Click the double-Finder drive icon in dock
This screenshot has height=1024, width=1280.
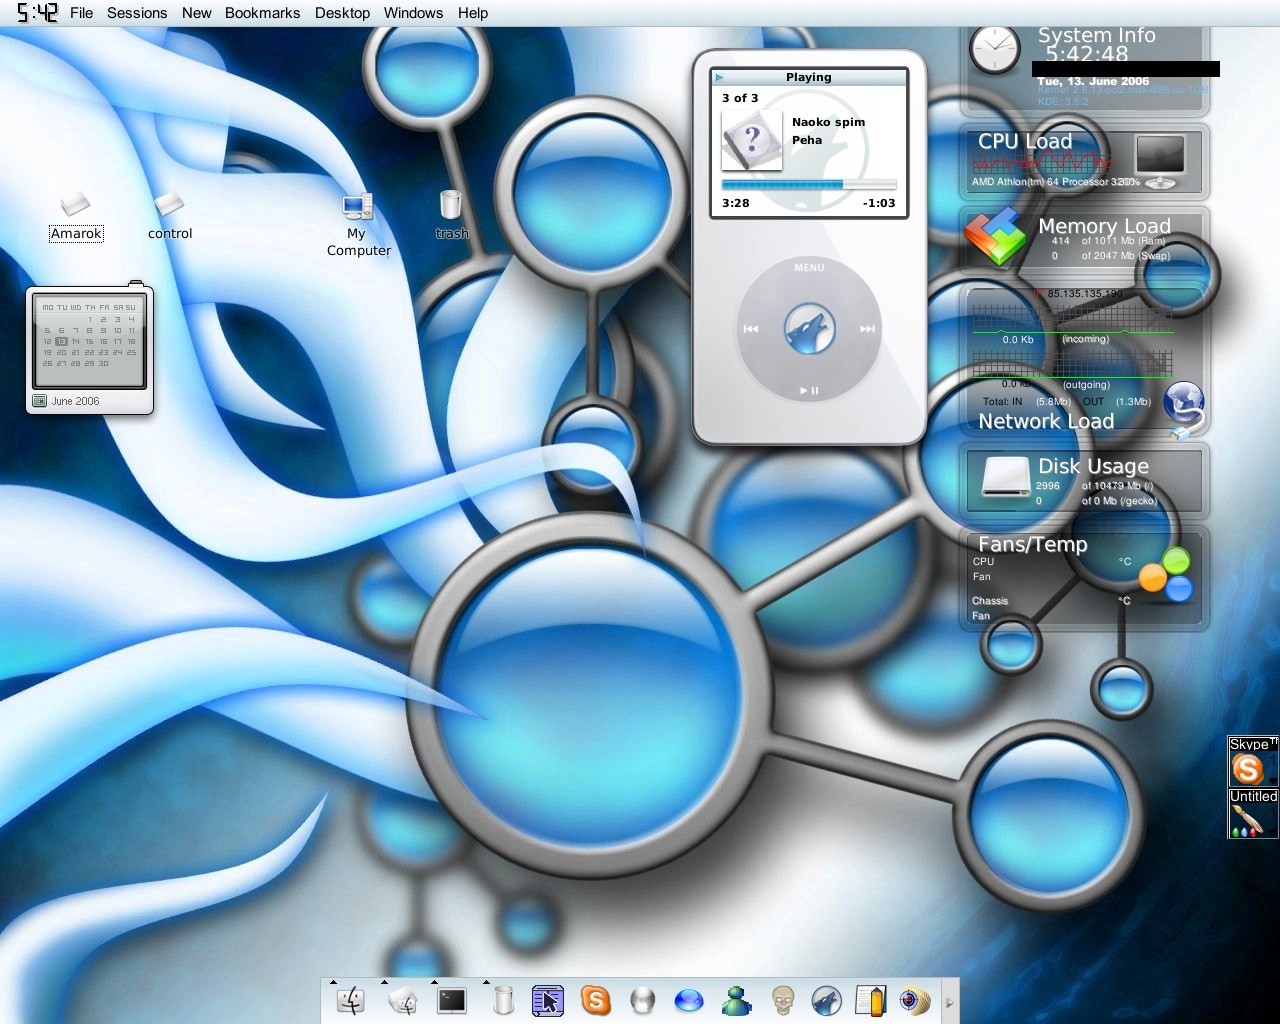(x=402, y=1000)
